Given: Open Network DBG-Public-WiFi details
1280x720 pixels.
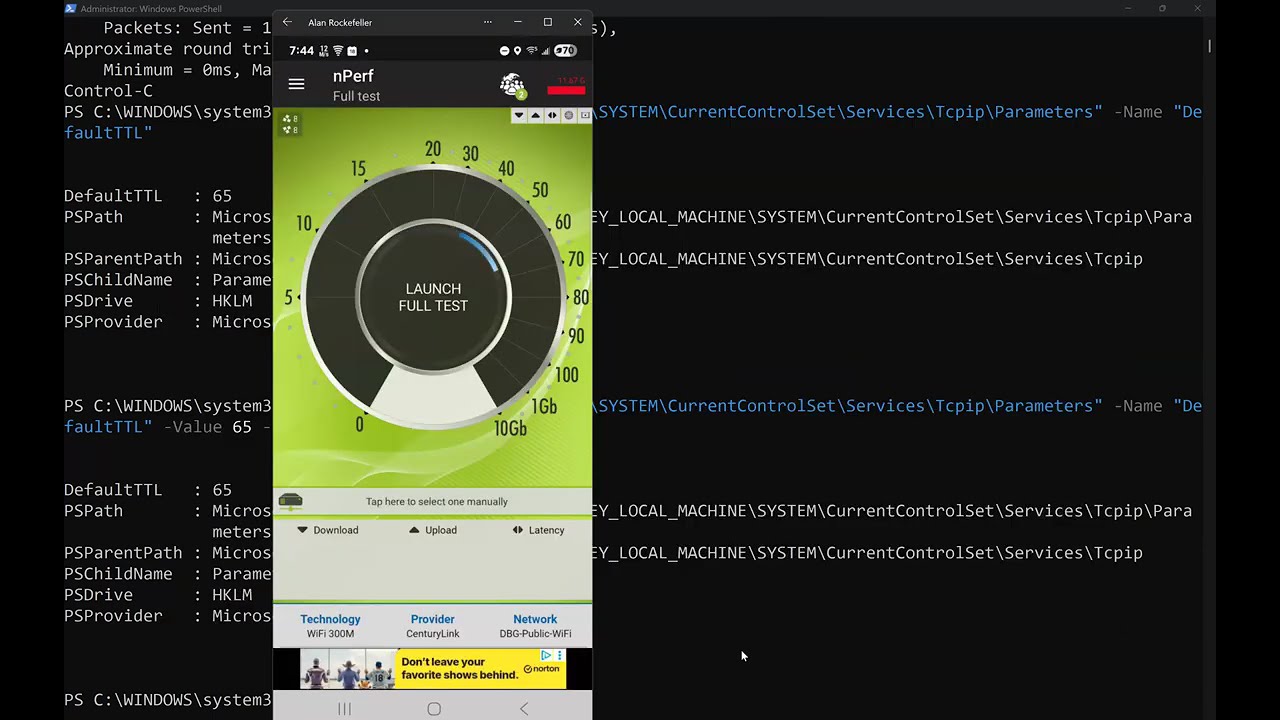Looking at the screenshot, I should click(x=536, y=626).
